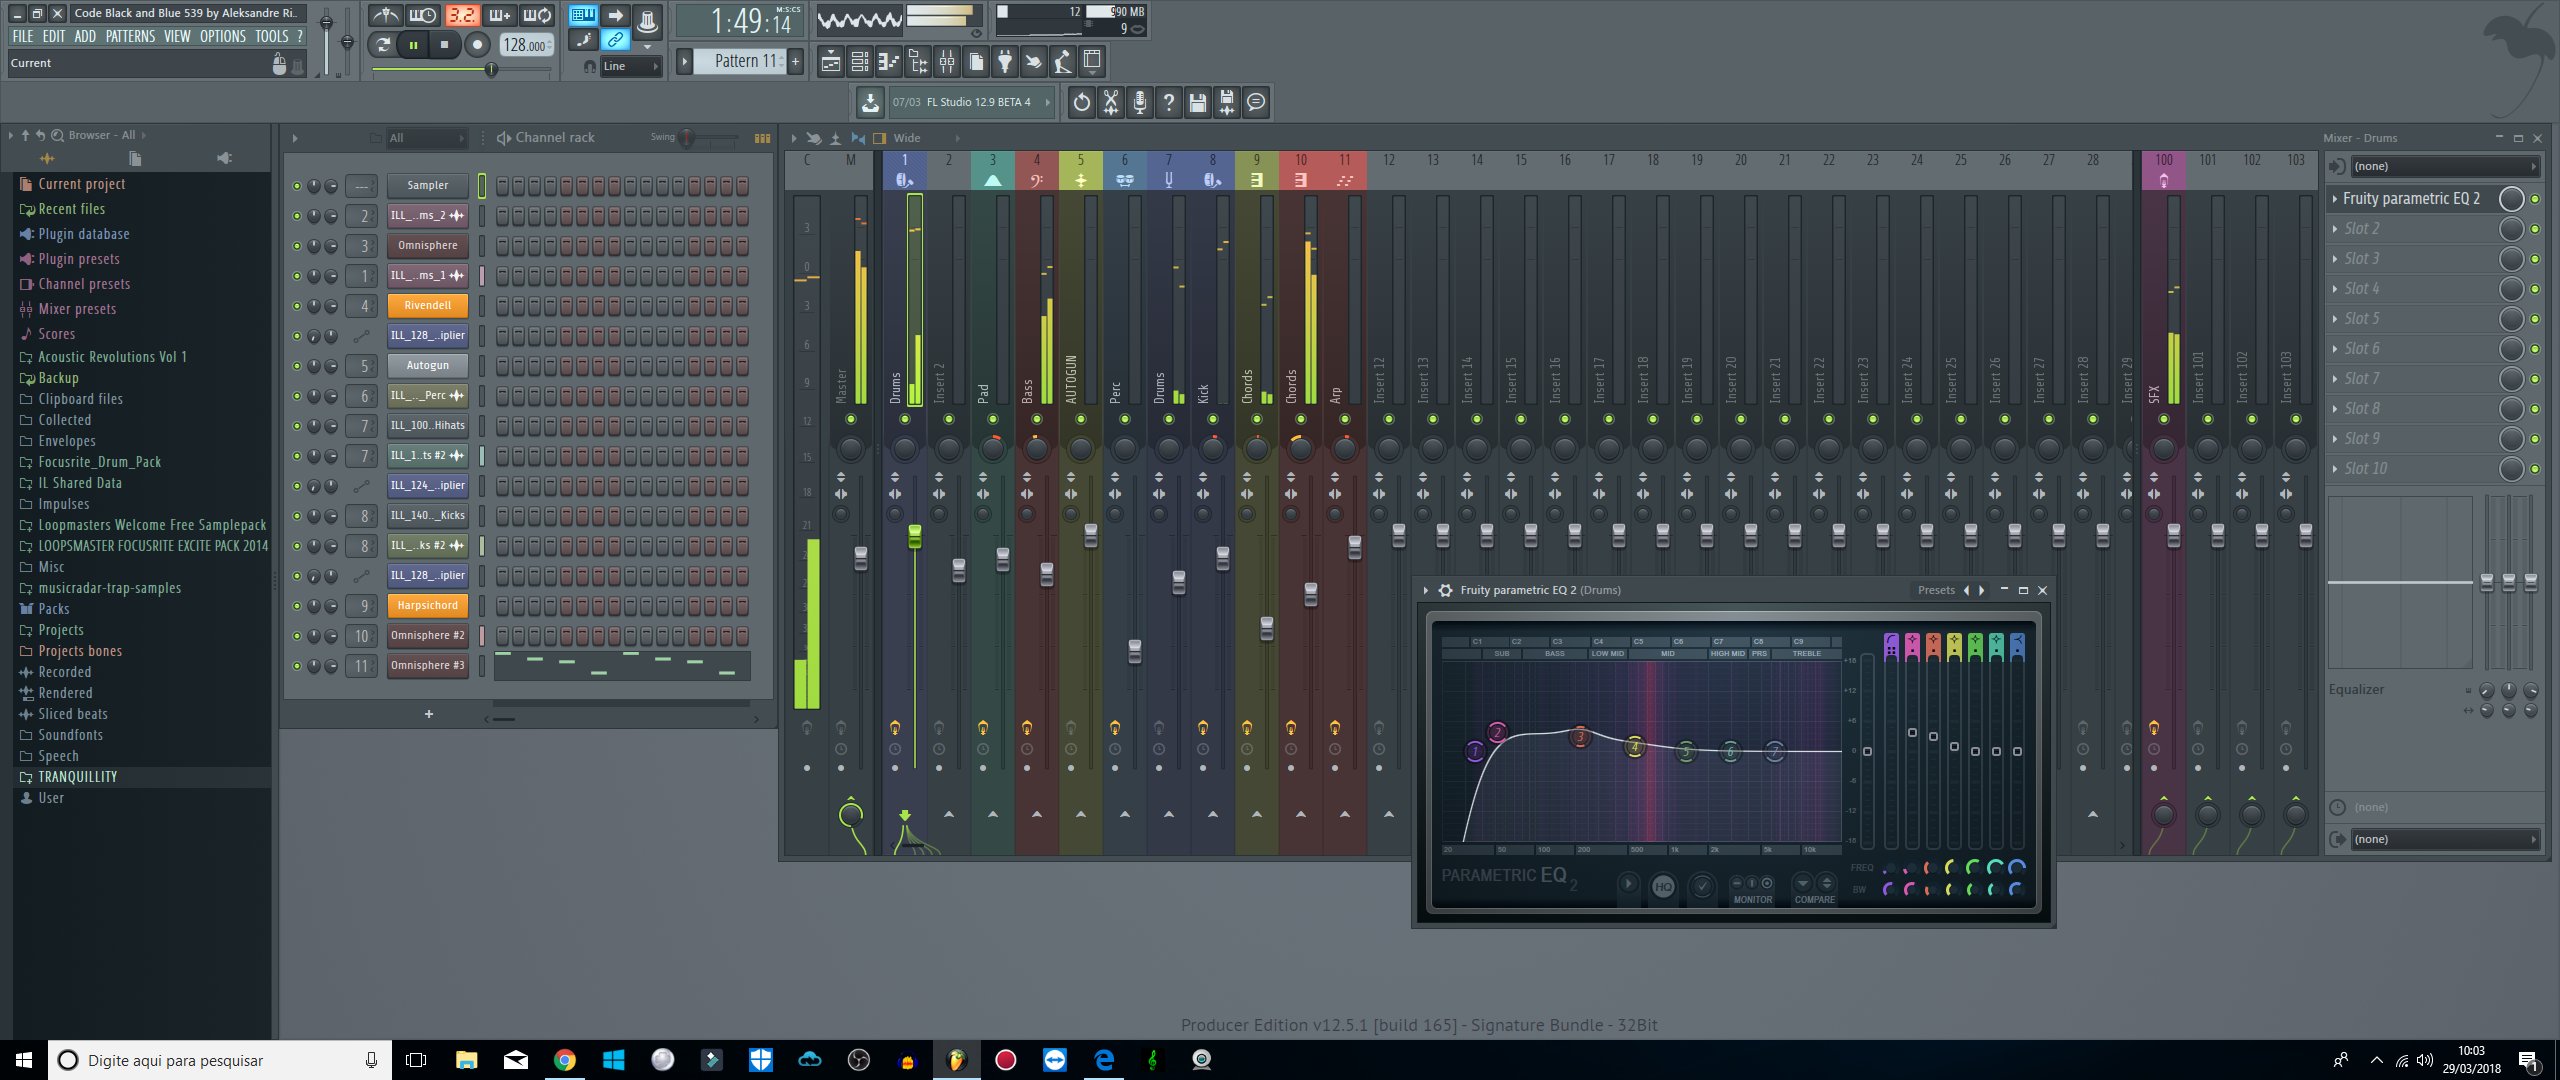
Task: Toggle loop recording icon in transport
Action: (x=537, y=15)
